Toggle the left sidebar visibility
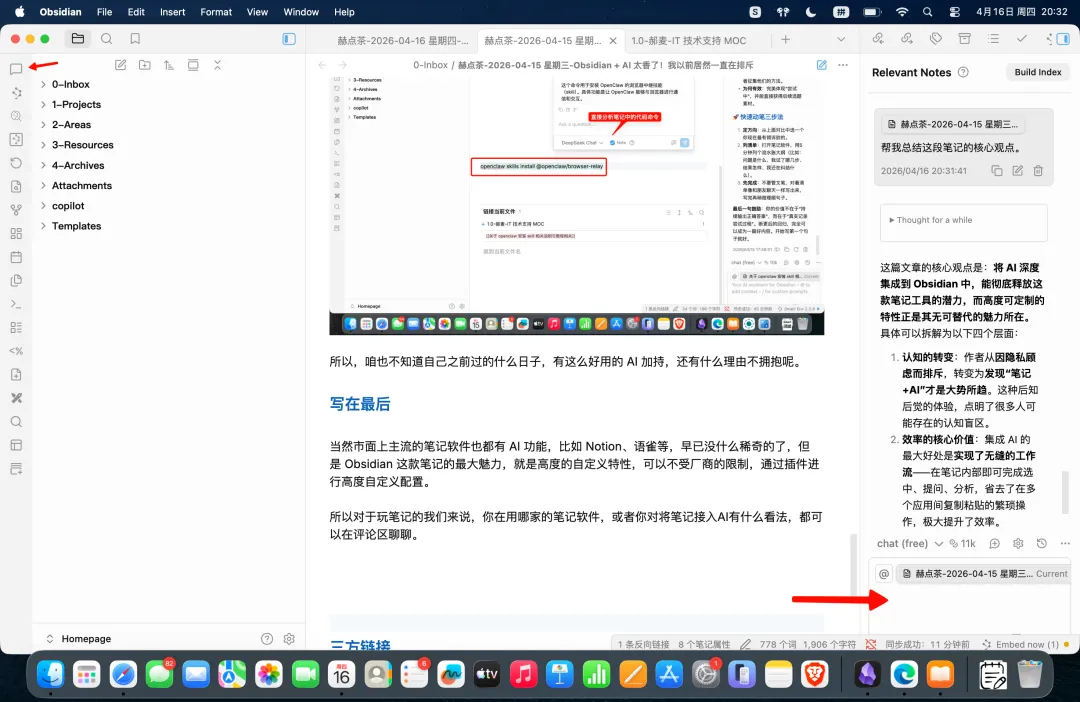The image size is (1080, 702). tap(289, 39)
